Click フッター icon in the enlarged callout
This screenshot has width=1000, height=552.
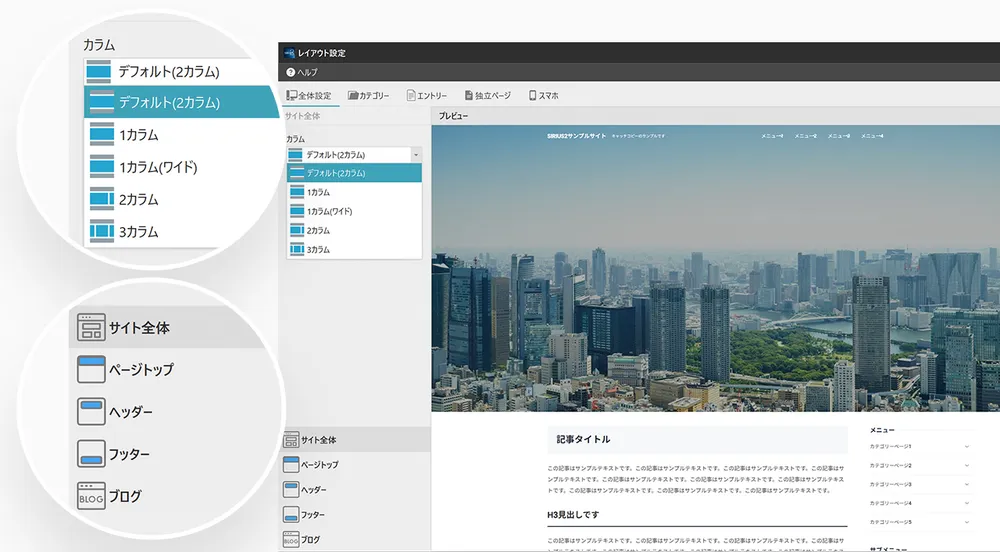(91, 453)
